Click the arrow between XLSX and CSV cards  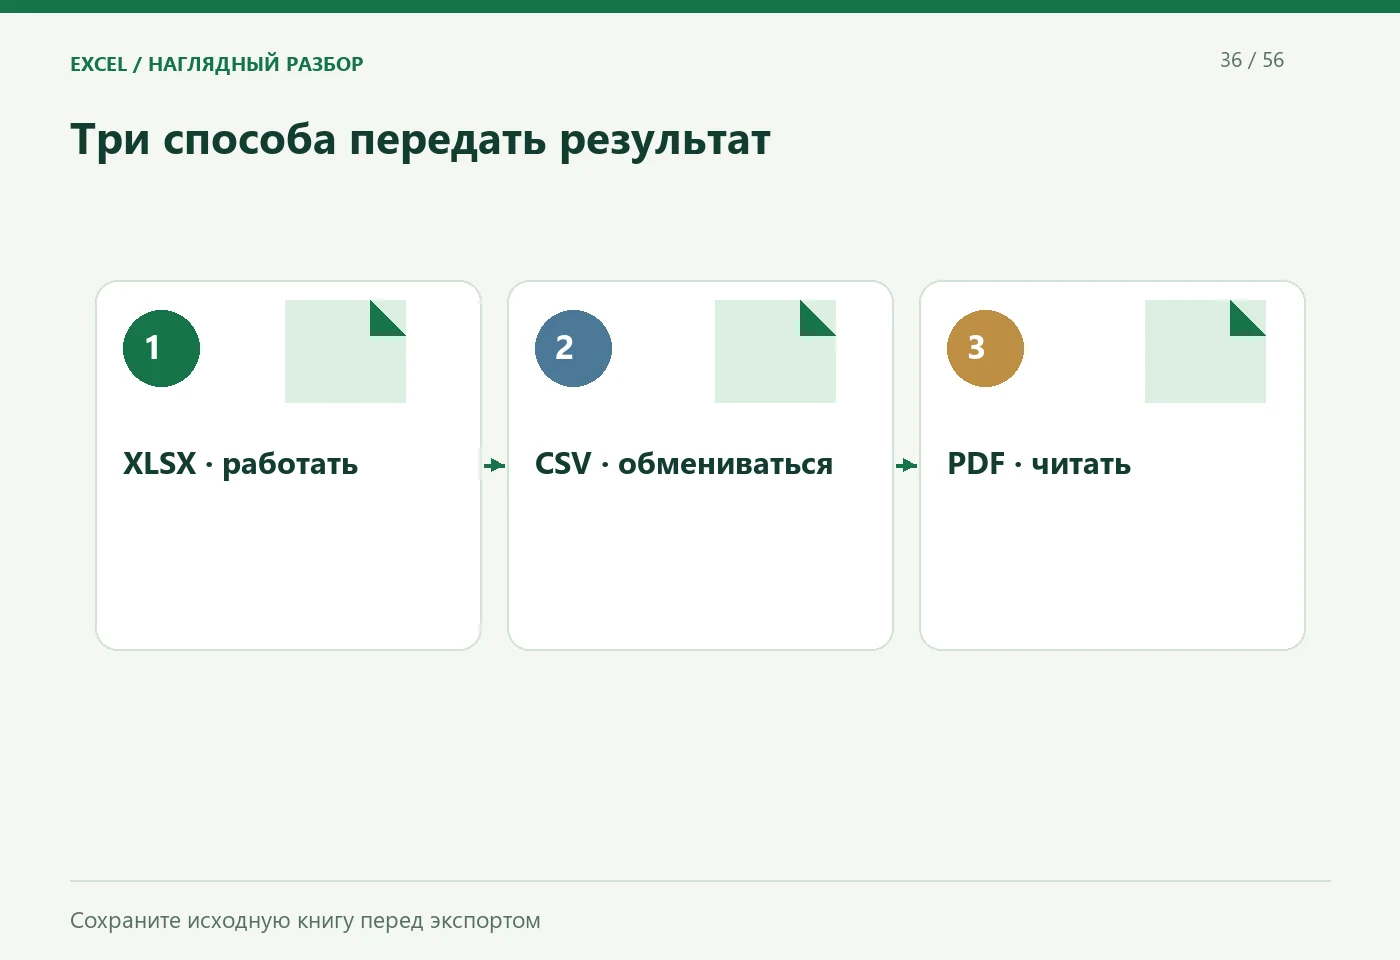coord(494,465)
